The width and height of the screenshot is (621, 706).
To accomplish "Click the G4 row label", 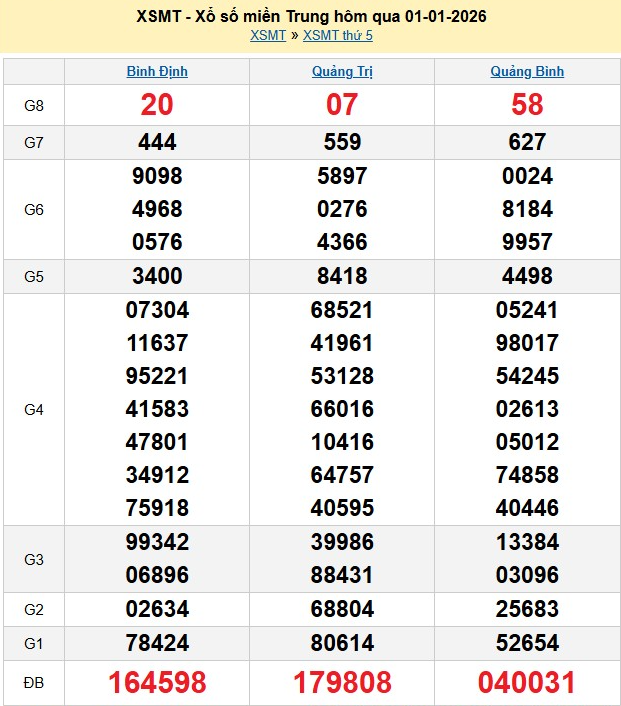I will tap(34, 409).
